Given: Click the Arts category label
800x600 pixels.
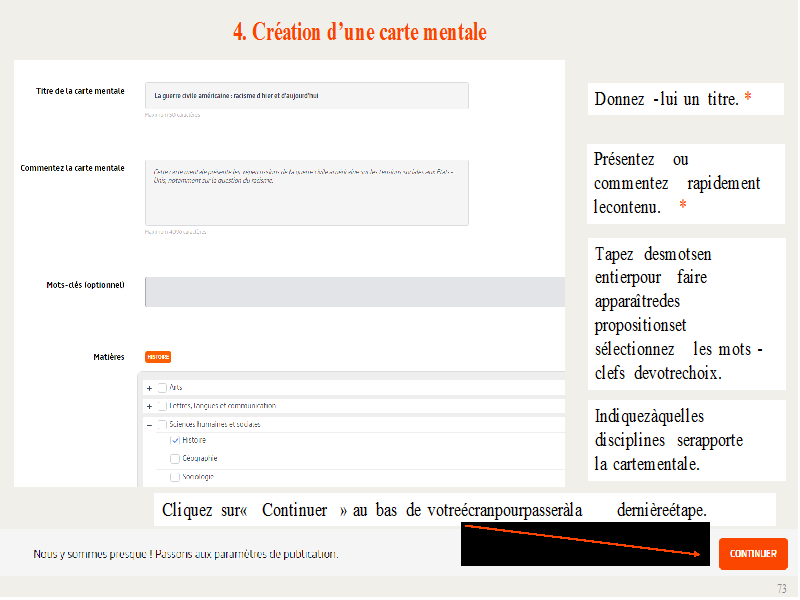Looking at the screenshot, I should pyautogui.click(x=176, y=388).
